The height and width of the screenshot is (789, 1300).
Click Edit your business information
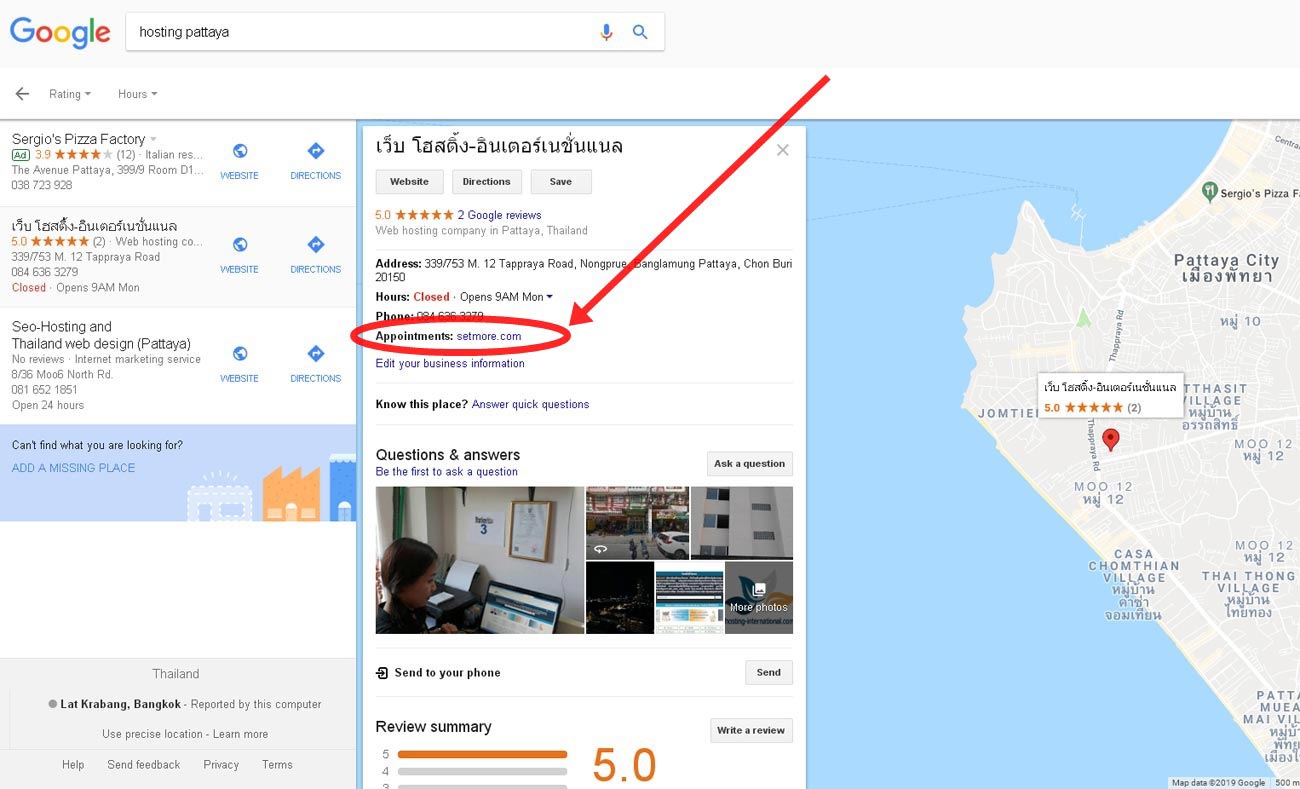point(450,363)
